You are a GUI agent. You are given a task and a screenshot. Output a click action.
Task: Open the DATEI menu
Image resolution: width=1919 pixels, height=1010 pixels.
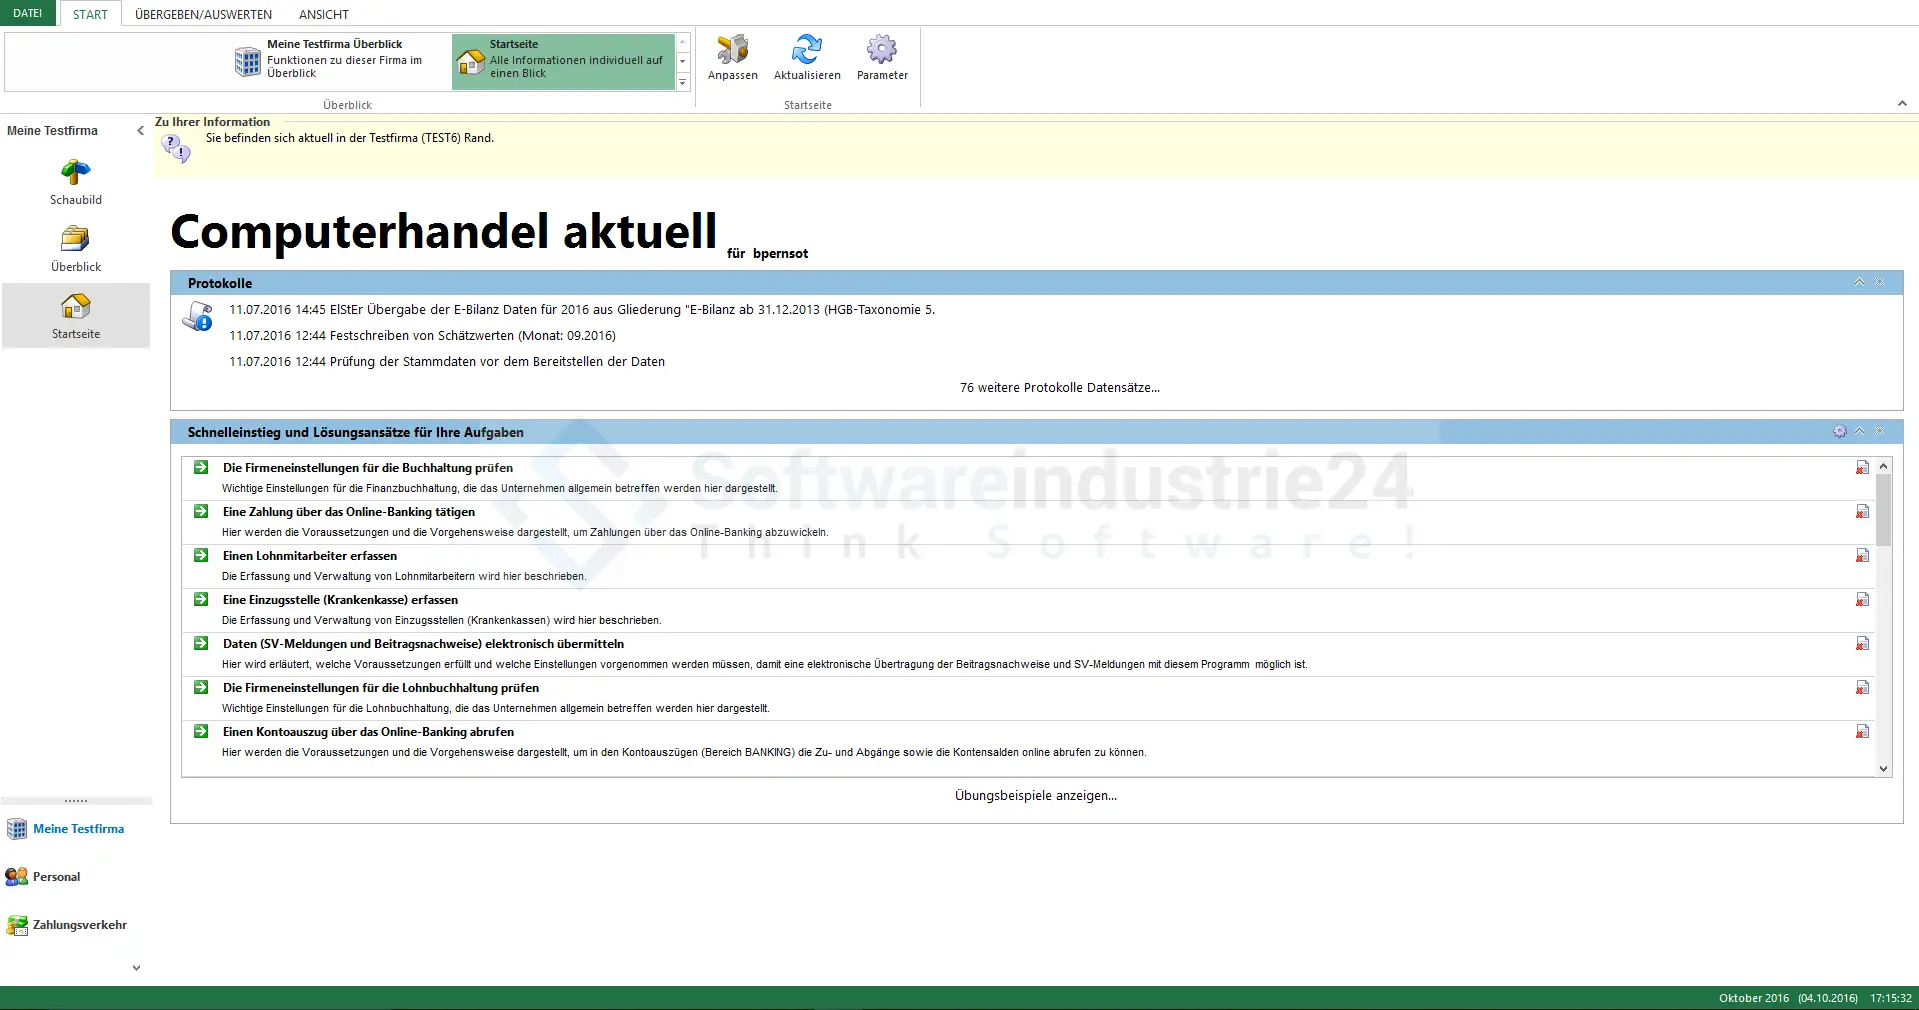[28, 13]
